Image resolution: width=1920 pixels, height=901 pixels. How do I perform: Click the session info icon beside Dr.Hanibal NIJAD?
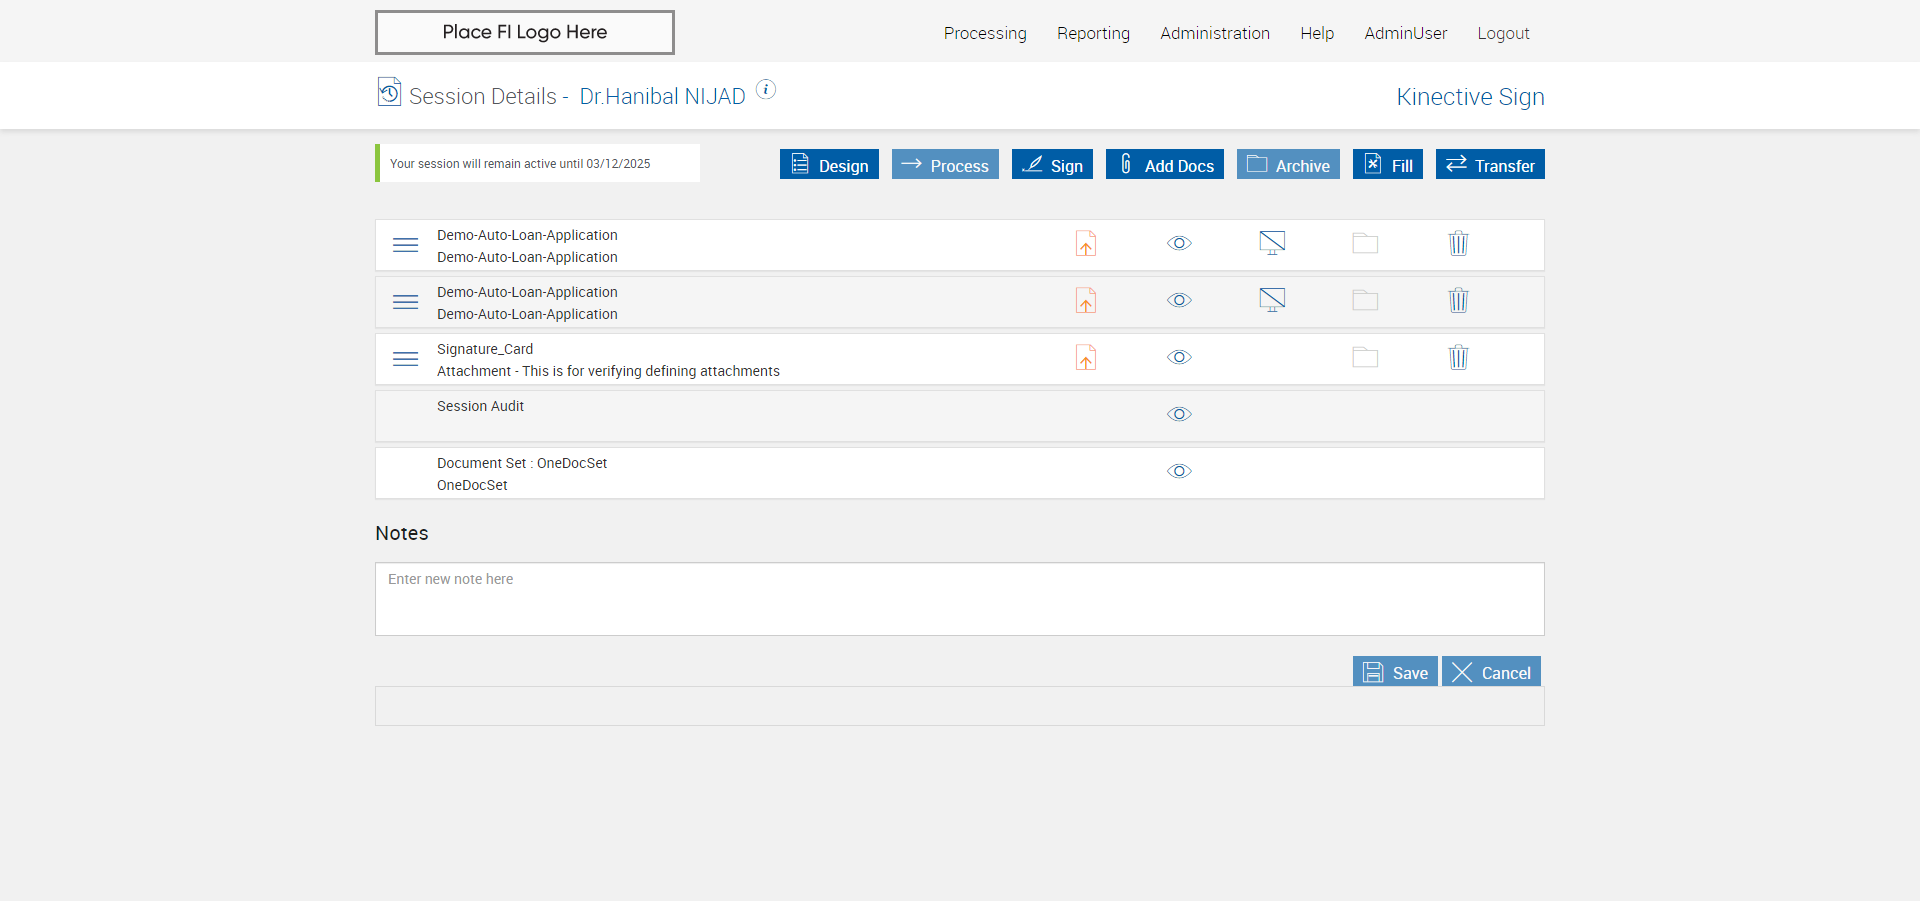[x=766, y=89]
